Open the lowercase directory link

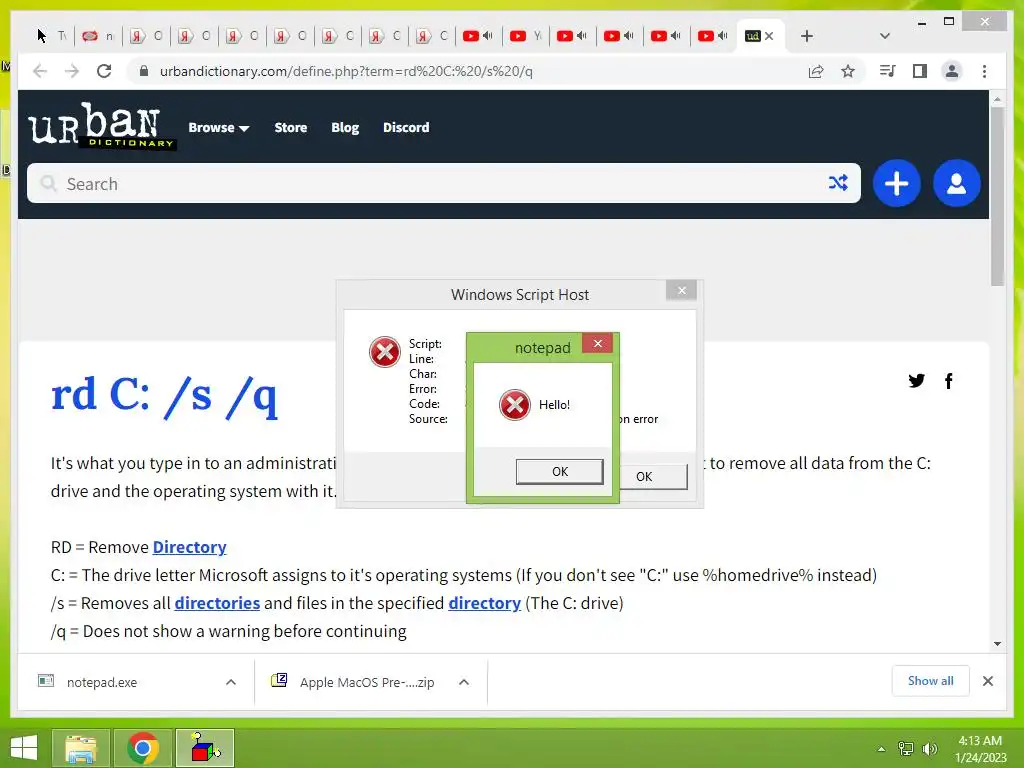point(485,603)
